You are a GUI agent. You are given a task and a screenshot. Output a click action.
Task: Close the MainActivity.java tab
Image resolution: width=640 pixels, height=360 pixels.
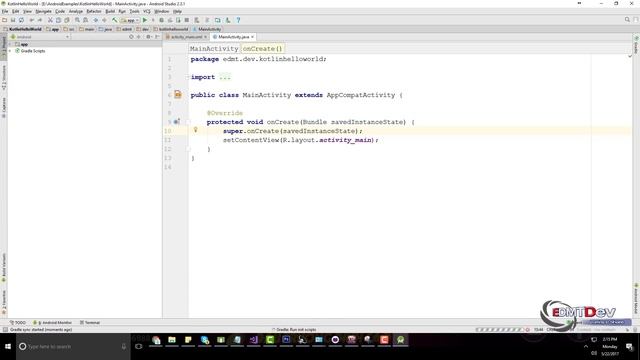[253, 37]
